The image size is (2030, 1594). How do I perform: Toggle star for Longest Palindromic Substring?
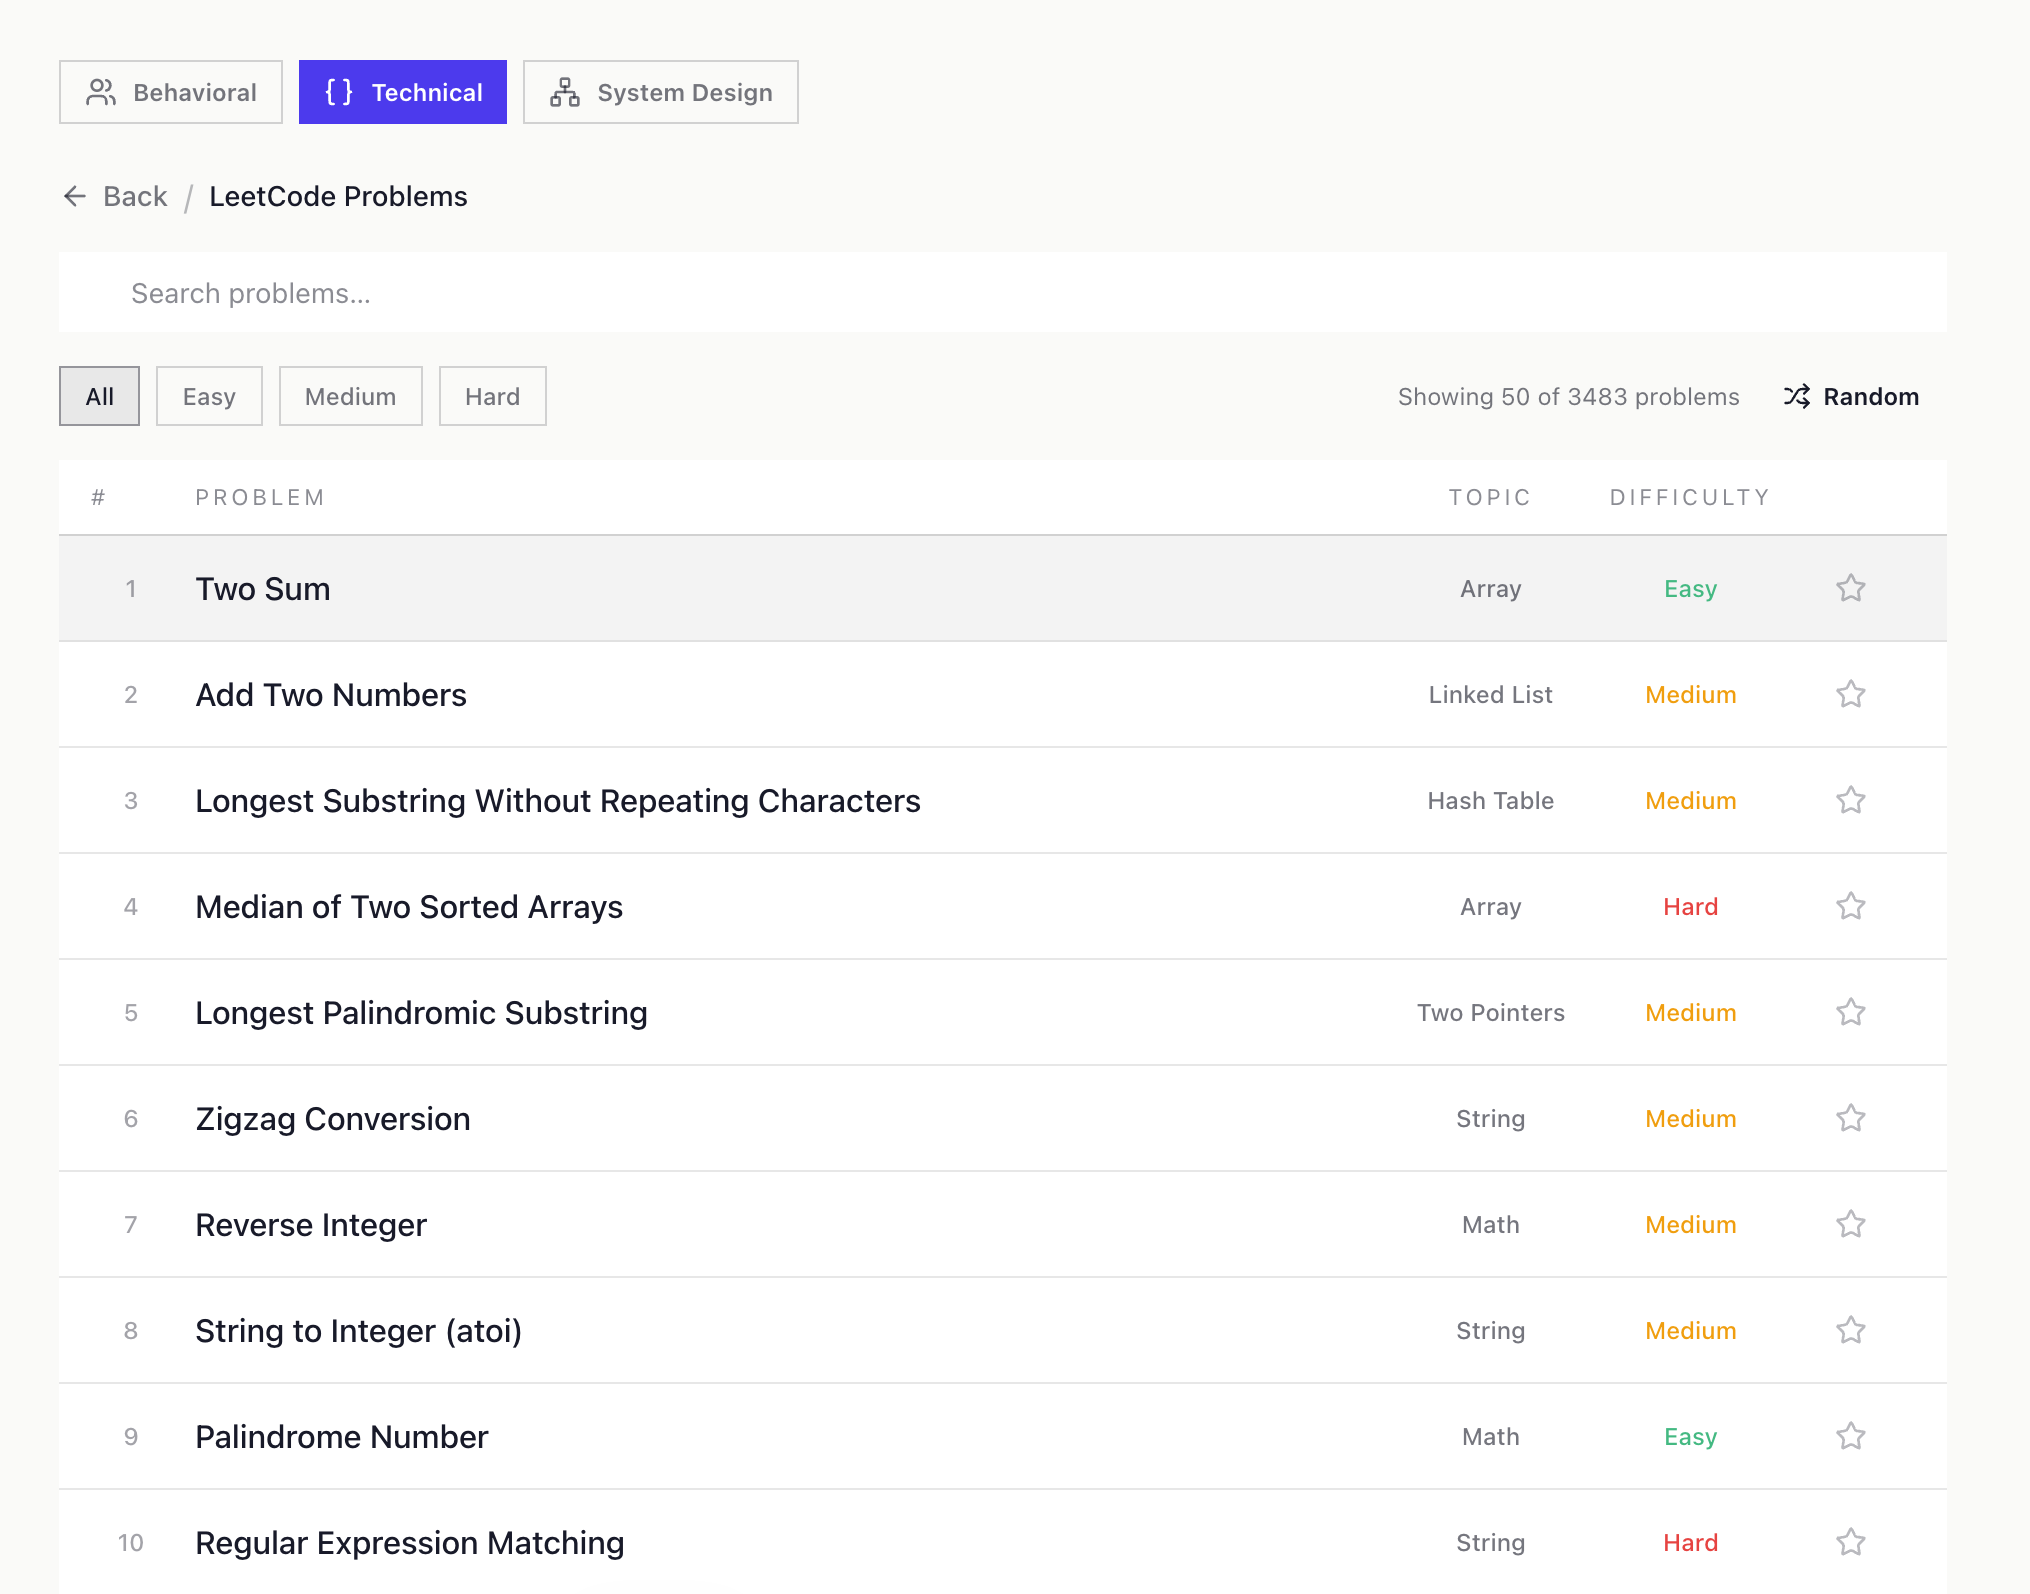[x=1850, y=1012]
